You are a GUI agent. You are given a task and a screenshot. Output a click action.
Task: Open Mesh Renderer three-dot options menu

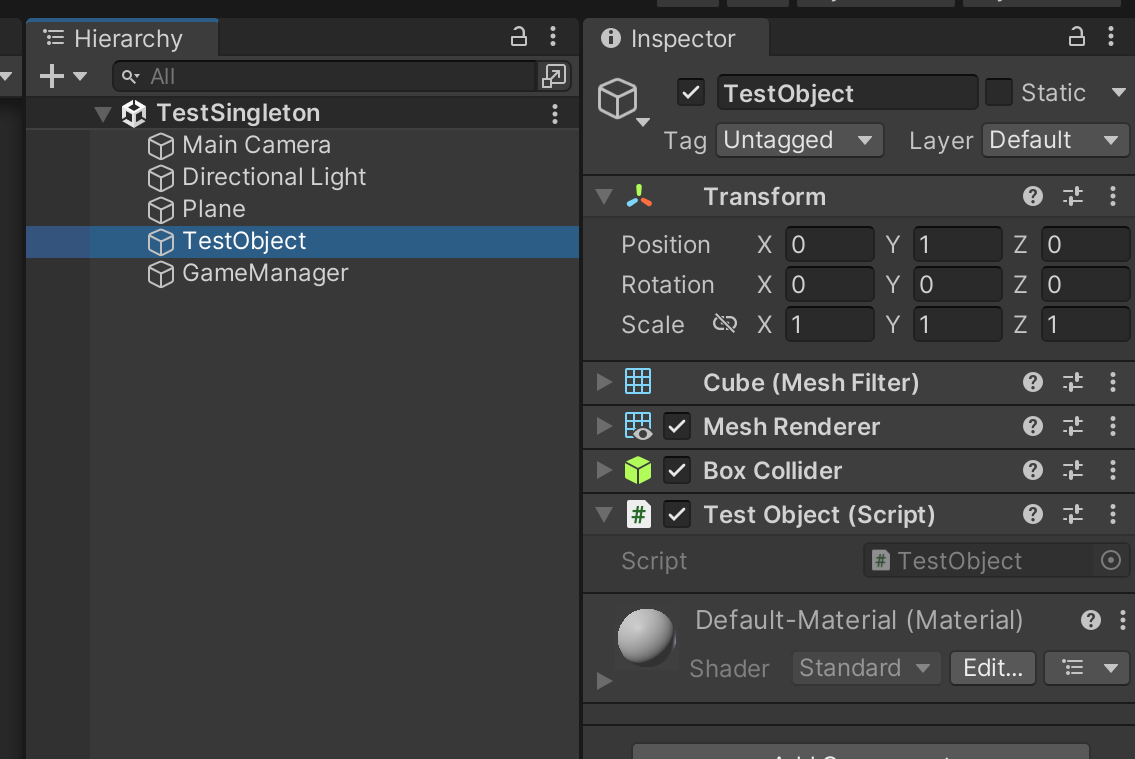pyautogui.click(x=1113, y=427)
